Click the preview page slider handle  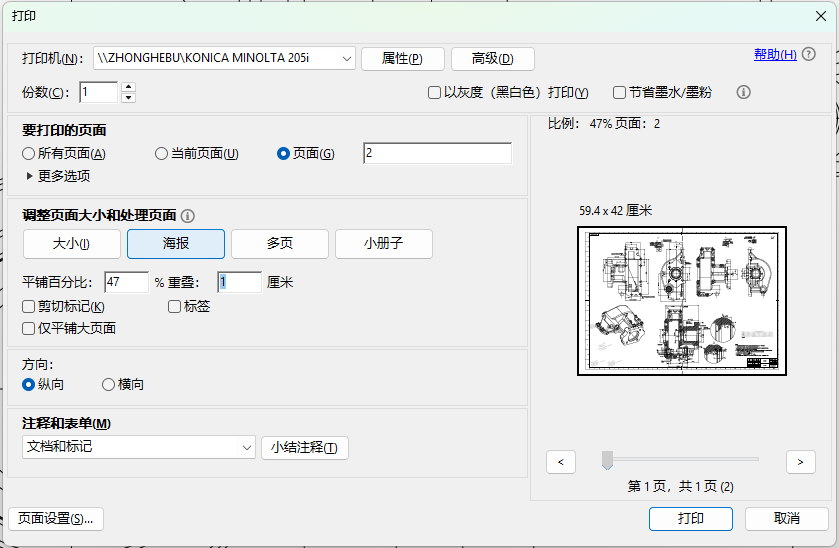pyautogui.click(x=607, y=460)
